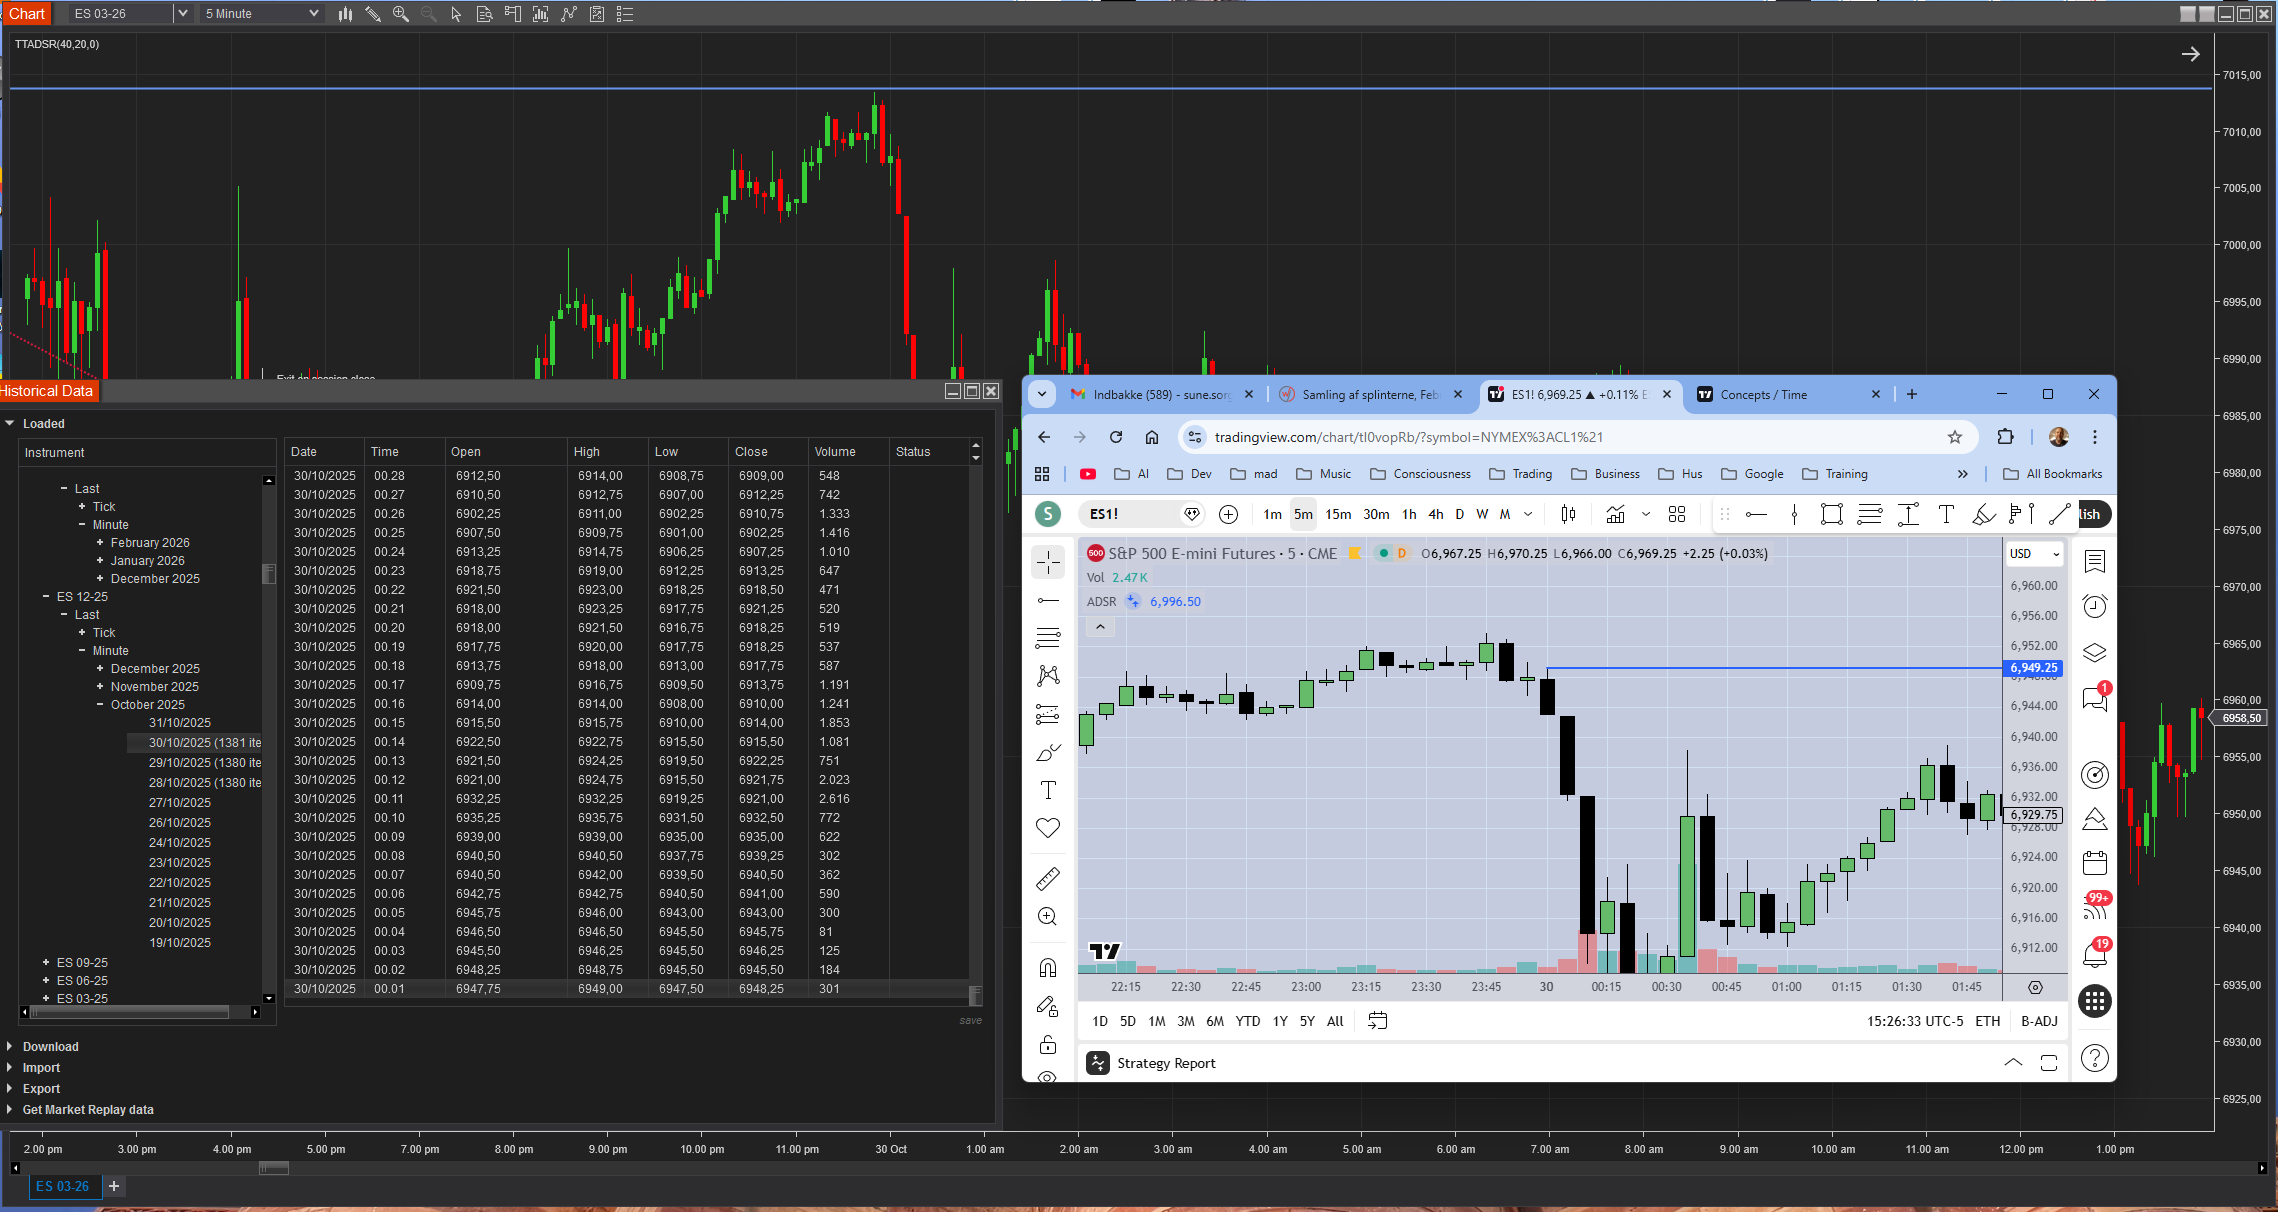Open the Alerts clock icon panel
This screenshot has width=2278, height=1212.
point(2094,607)
